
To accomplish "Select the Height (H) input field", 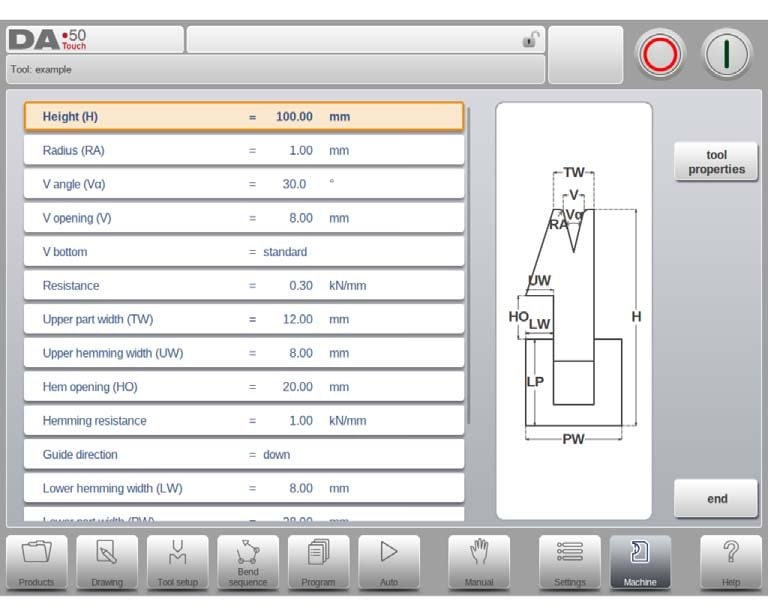I will tap(244, 117).
